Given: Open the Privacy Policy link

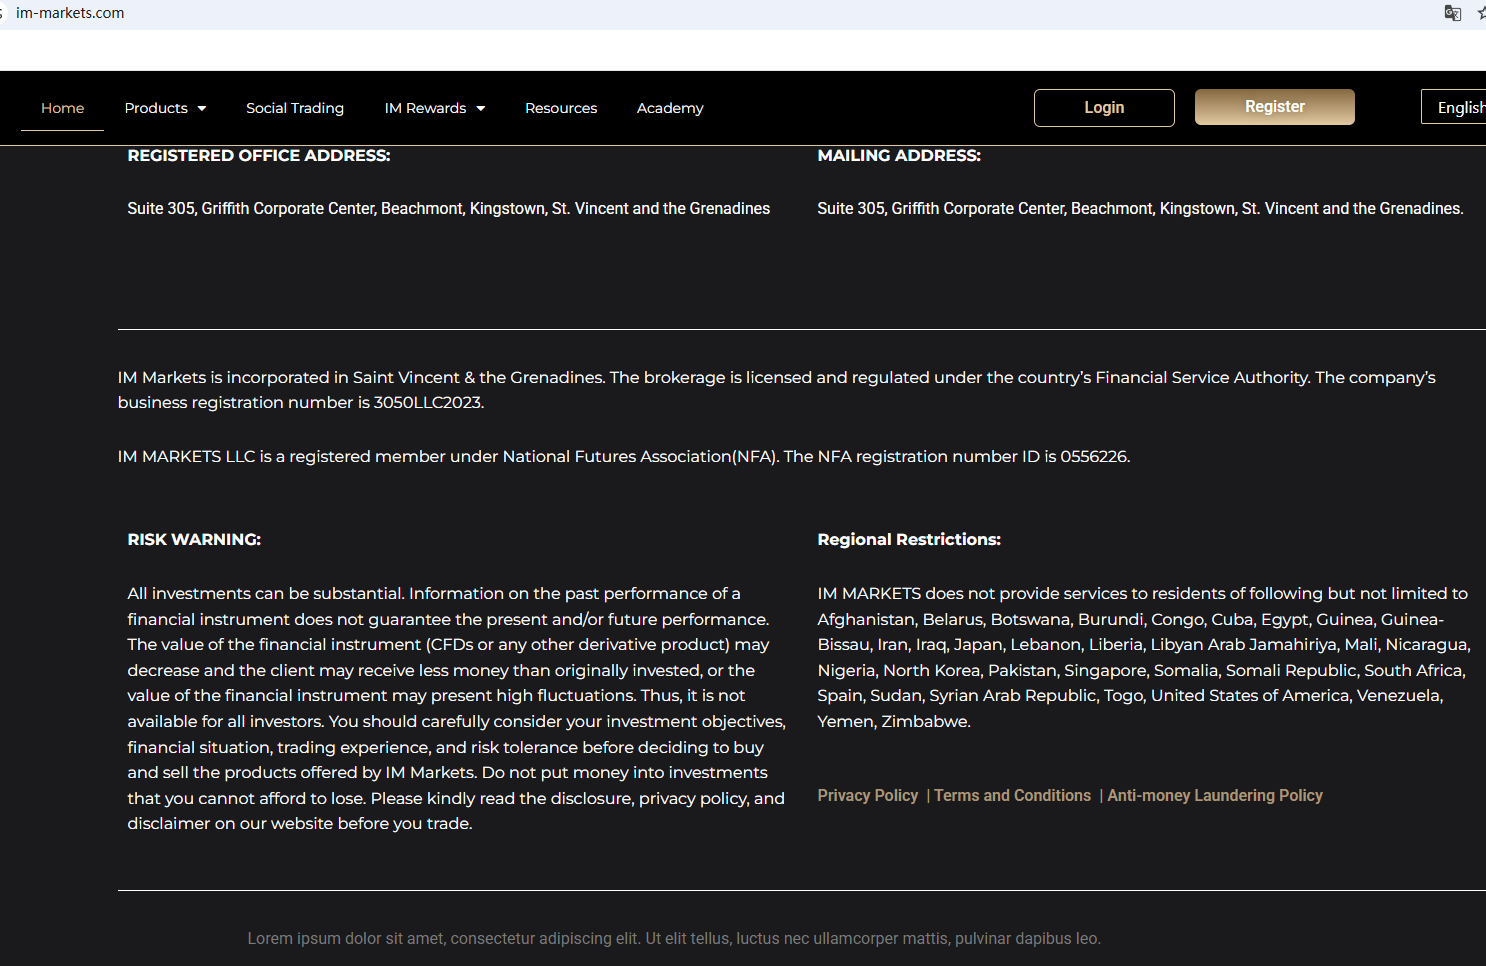Looking at the screenshot, I should click(867, 796).
